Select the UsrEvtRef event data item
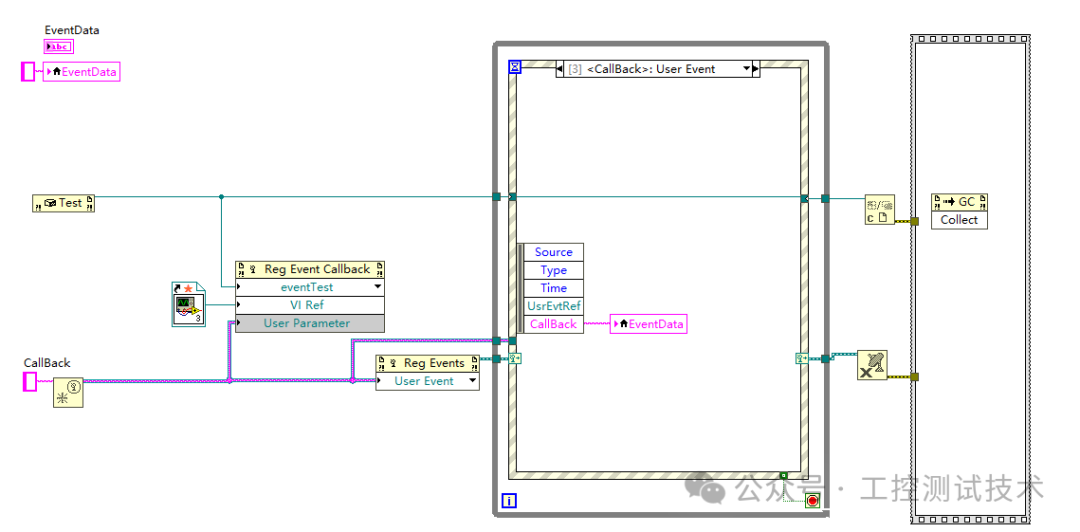The width and height of the screenshot is (1080, 532). [553, 306]
